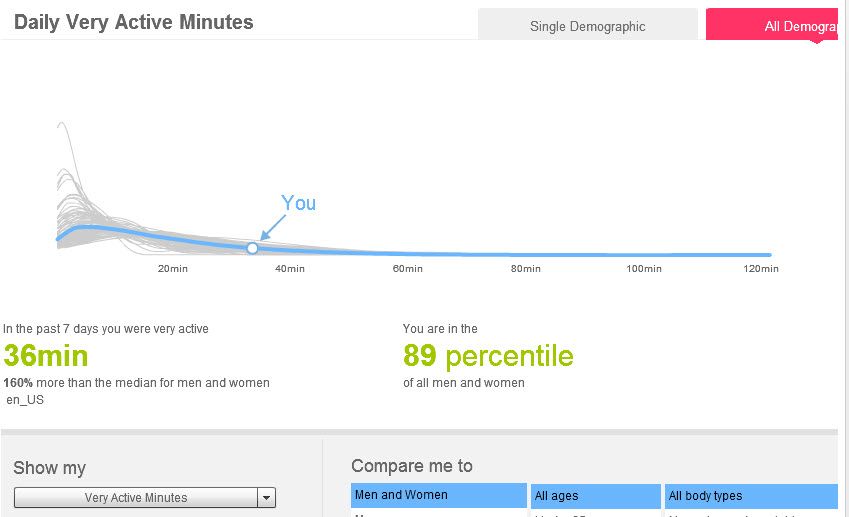Click the 89 percentile value
This screenshot has width=849, height=517.
pos(488,356)
